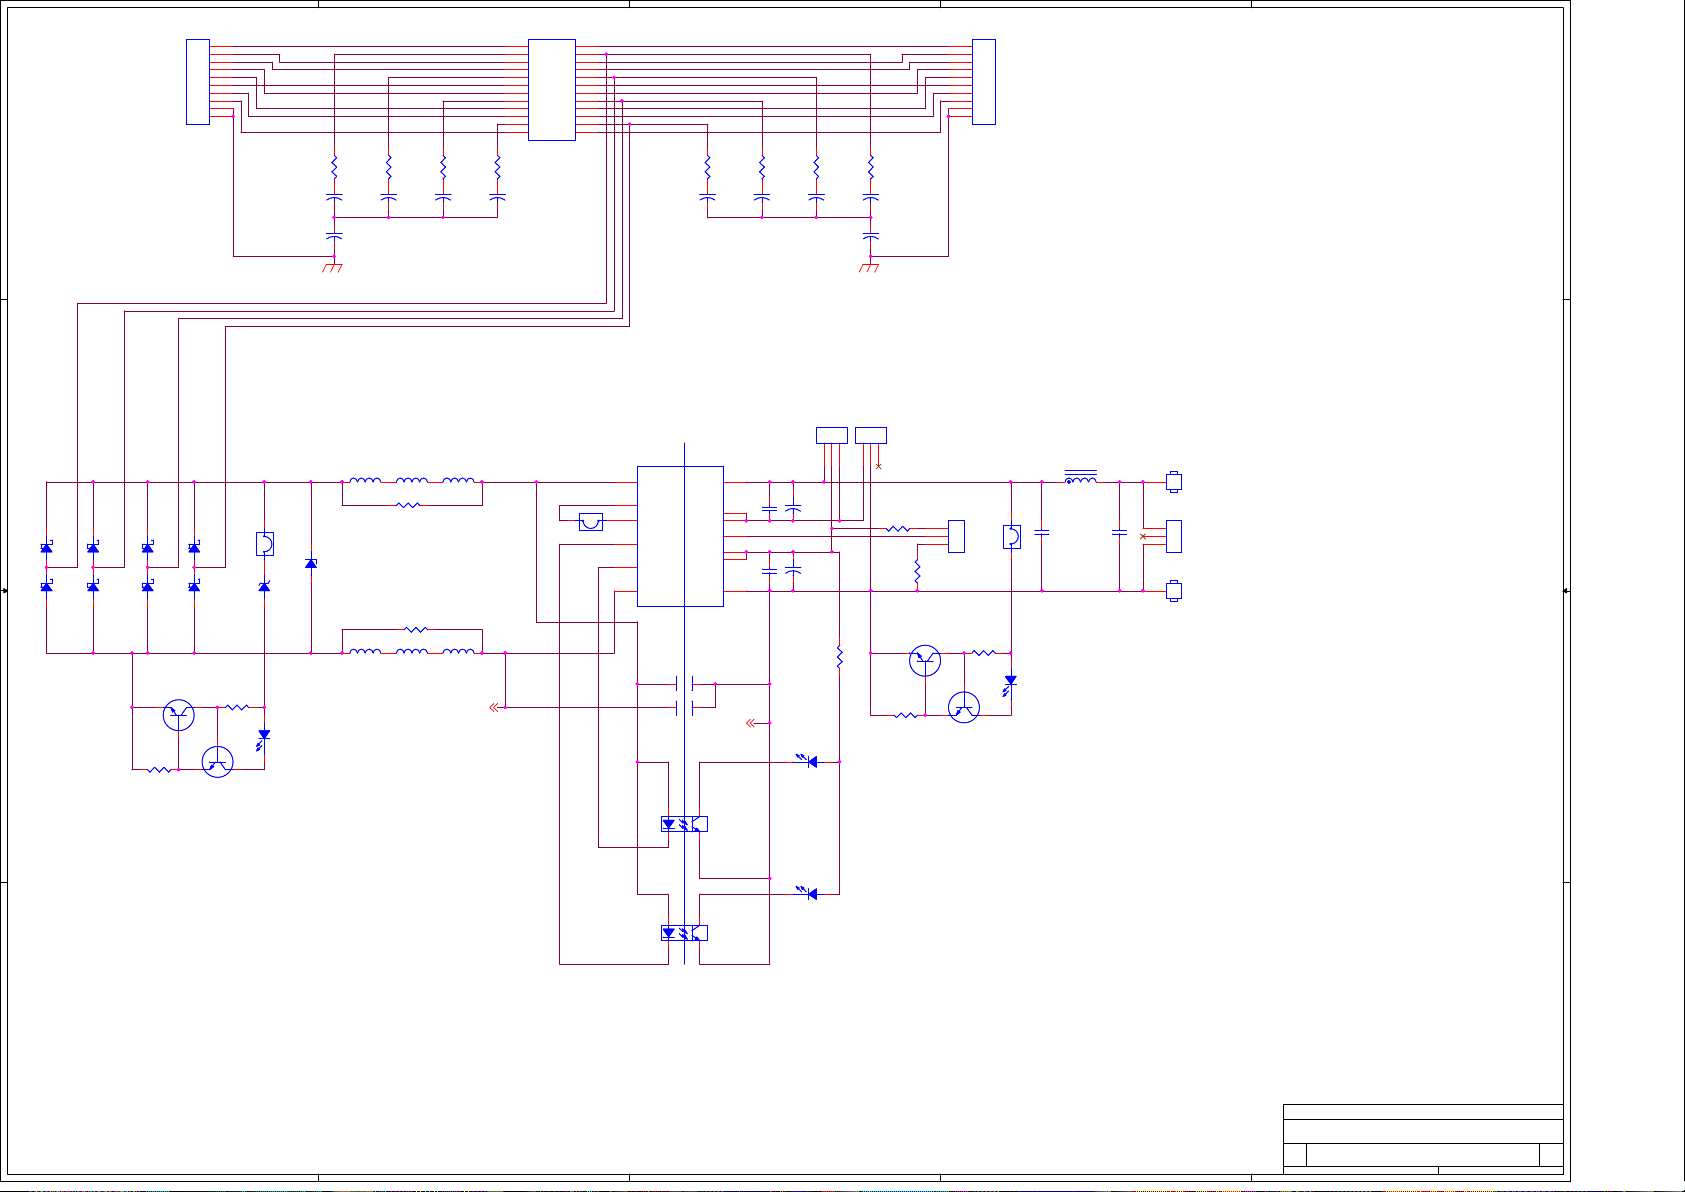Select the lower transistor in the left indicator circuit

pyautogui.click(x=218, y=762)
